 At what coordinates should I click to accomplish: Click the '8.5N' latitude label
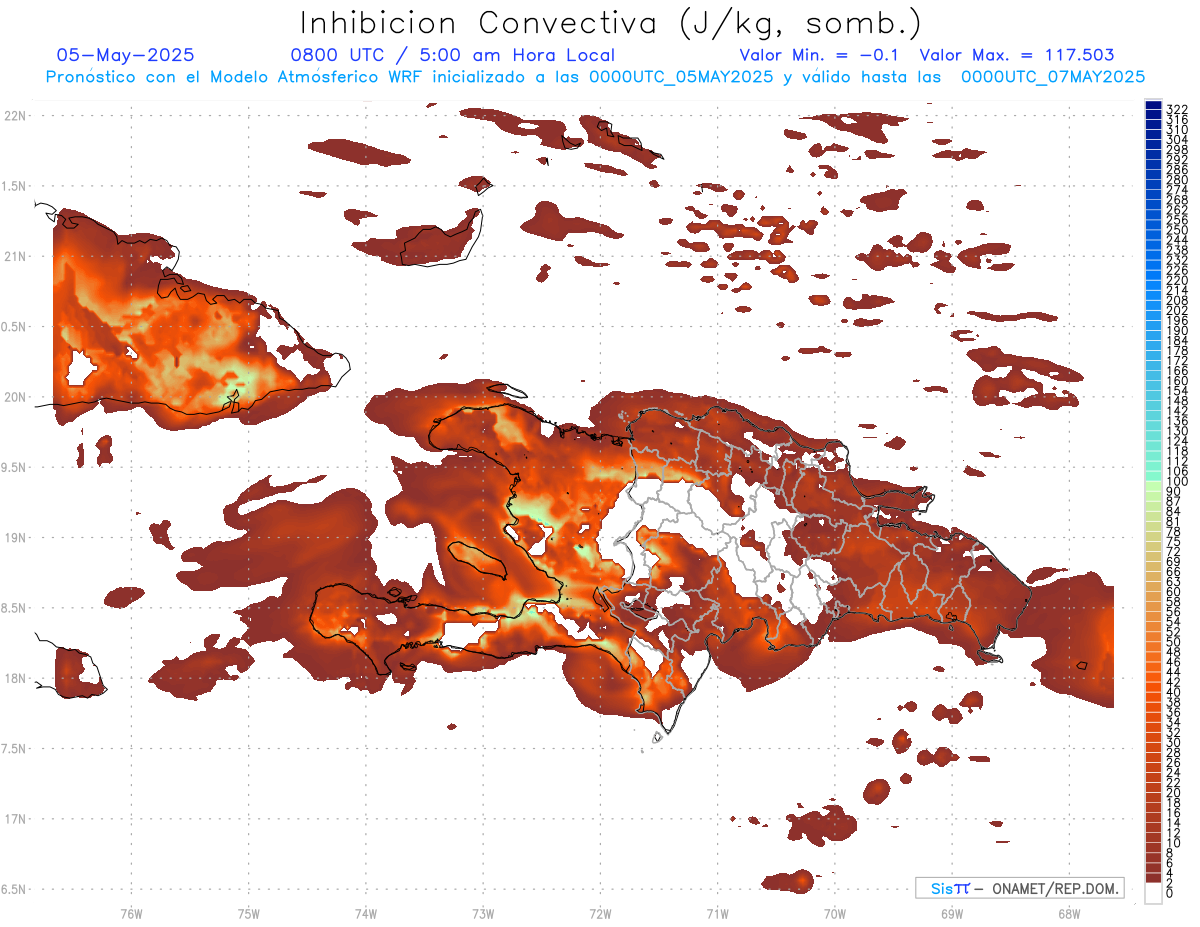pyautogui.click(x=14, y=608)
